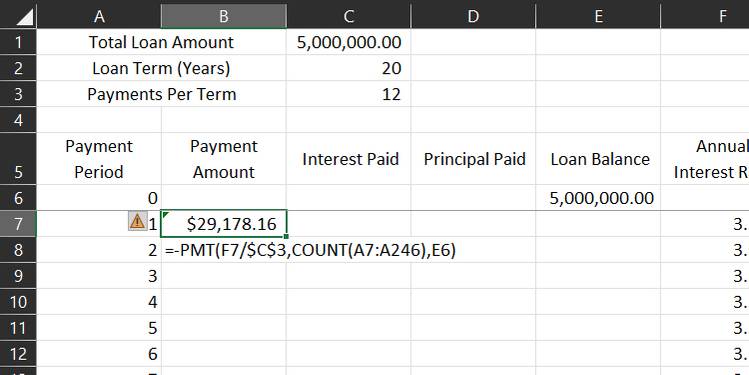Select row 3 header

pyautogui.click(x=18, y=94)
